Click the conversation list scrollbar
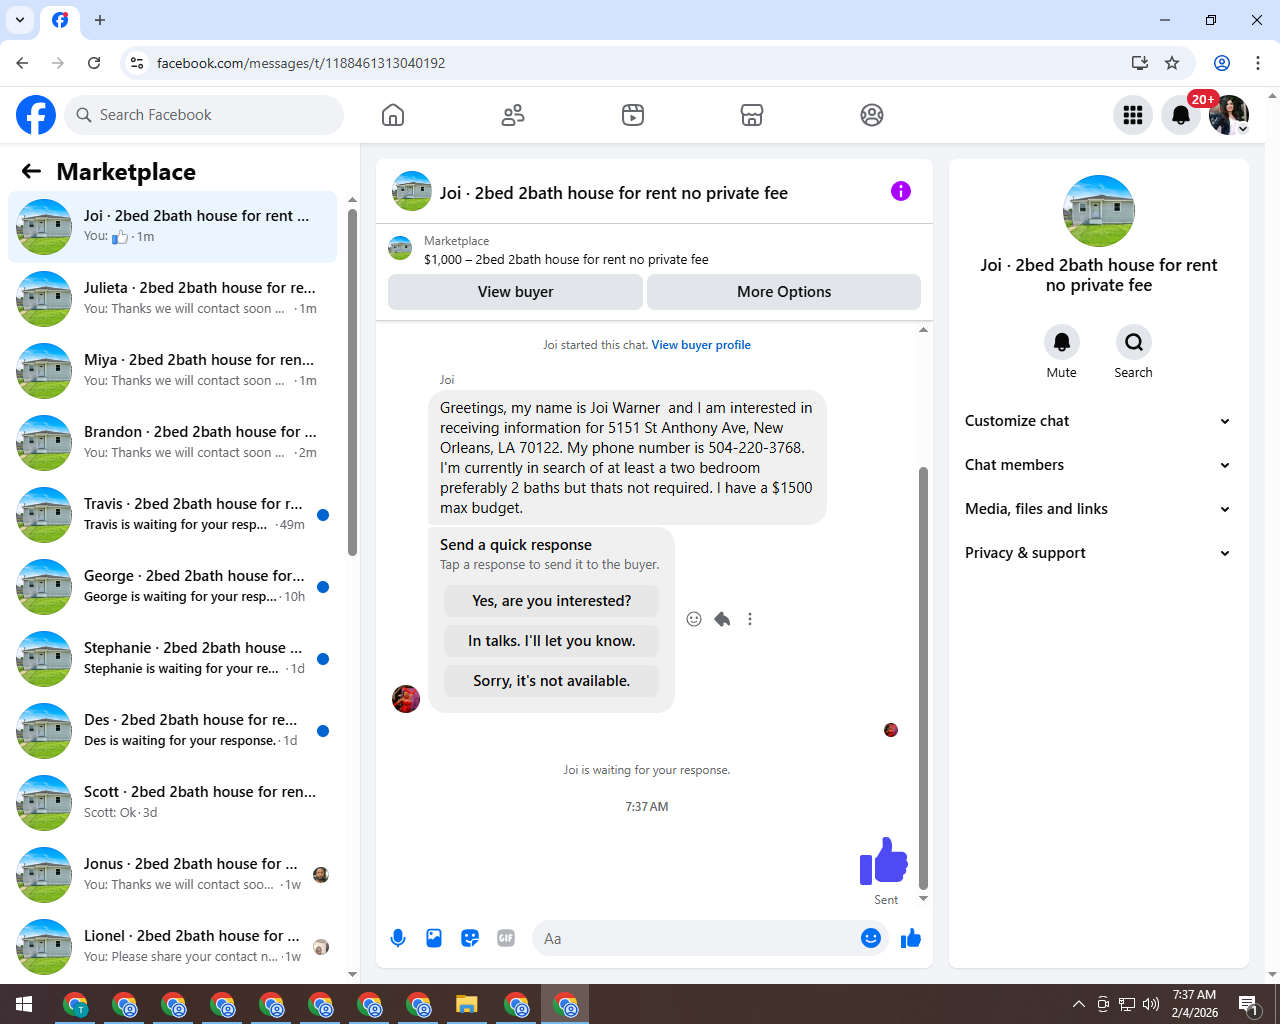This screenshot has width=1280, height=1024. [x=352, y=381]
